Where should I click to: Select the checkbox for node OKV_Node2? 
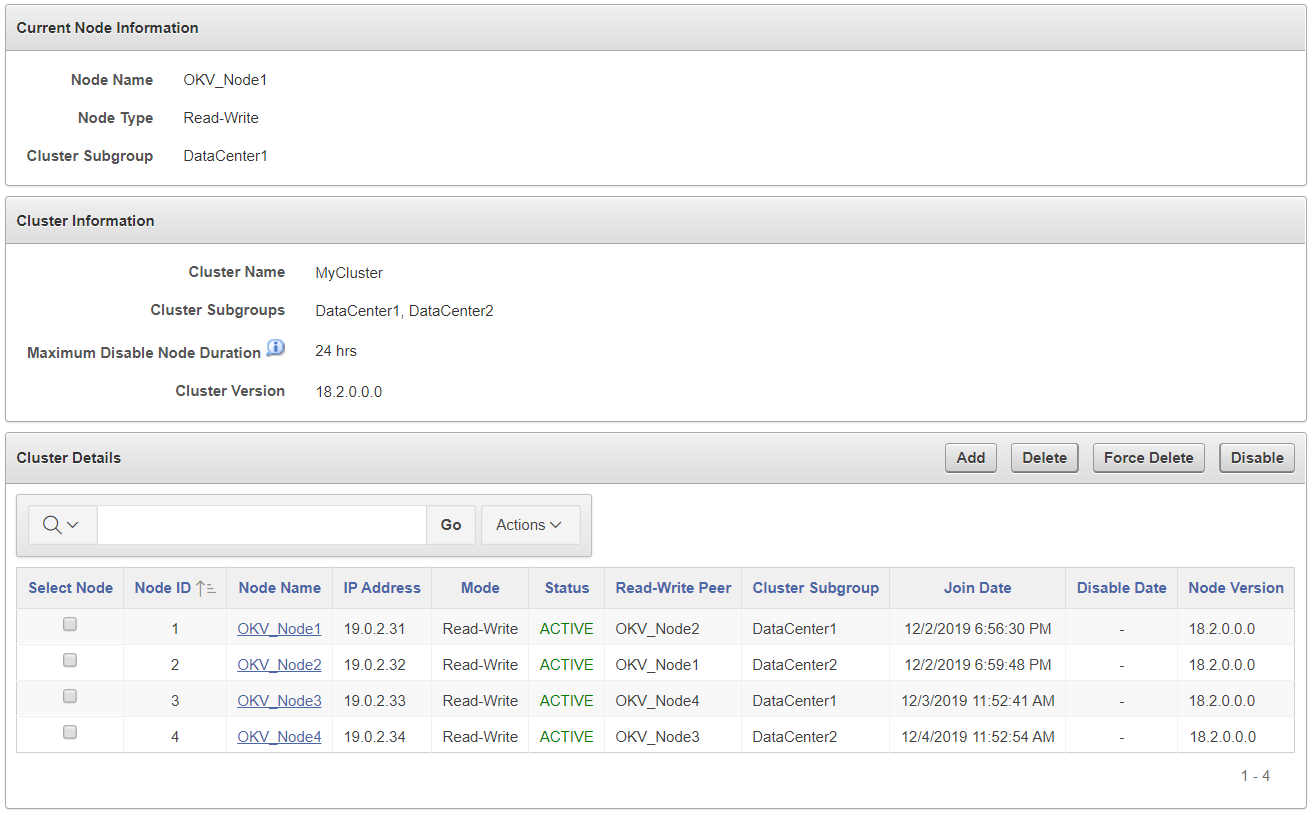[x=69, y=659]
